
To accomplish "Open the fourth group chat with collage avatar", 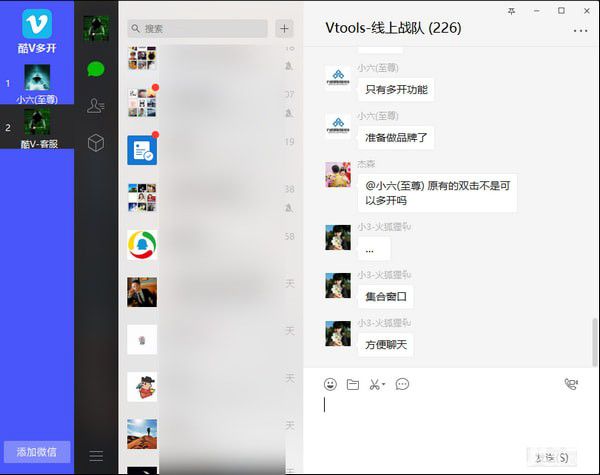I will pyautogui.click(x=142, y=198).
